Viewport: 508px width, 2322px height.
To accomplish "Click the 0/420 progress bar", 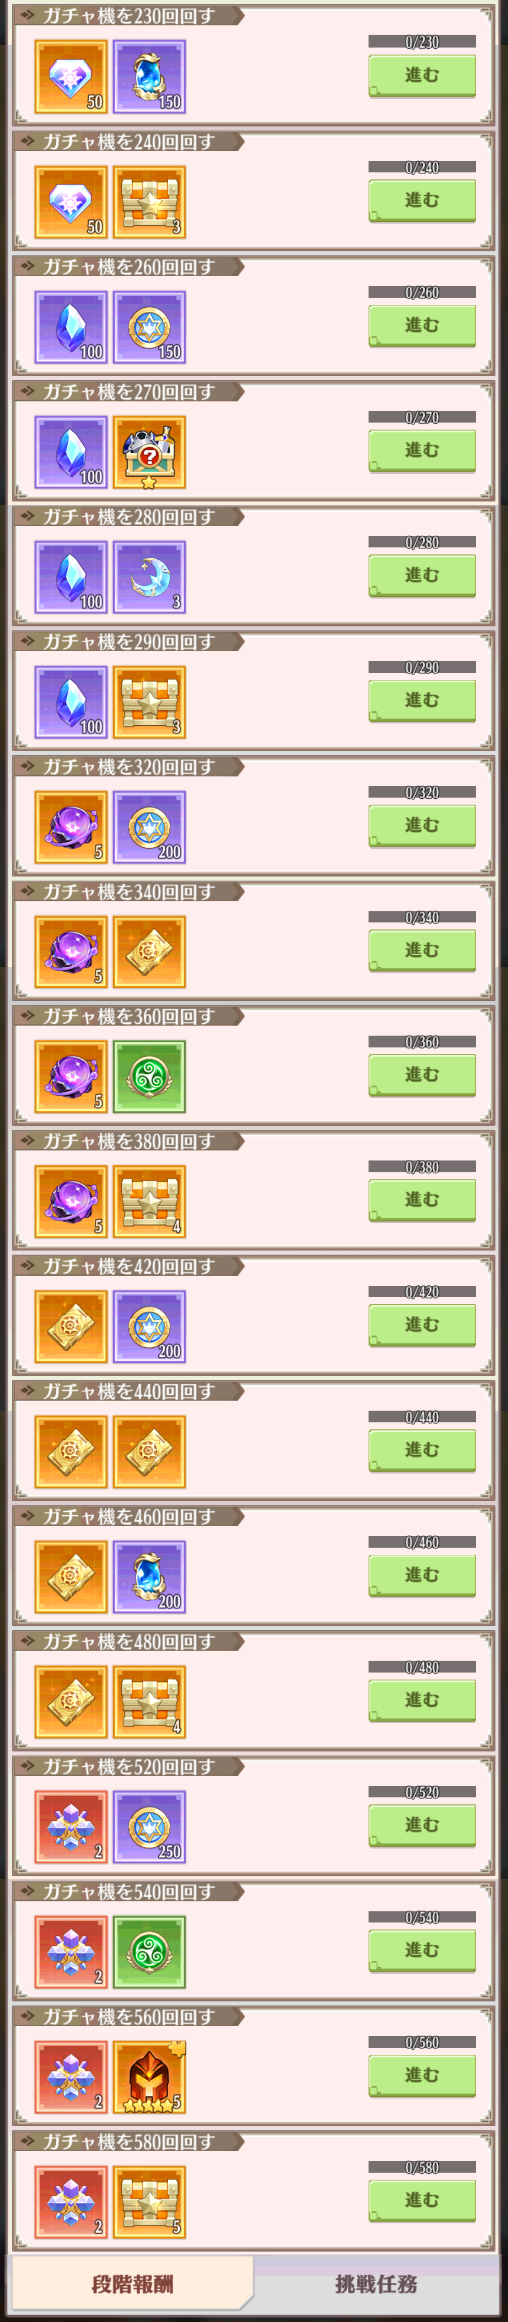I will (x=422, y=1292).
